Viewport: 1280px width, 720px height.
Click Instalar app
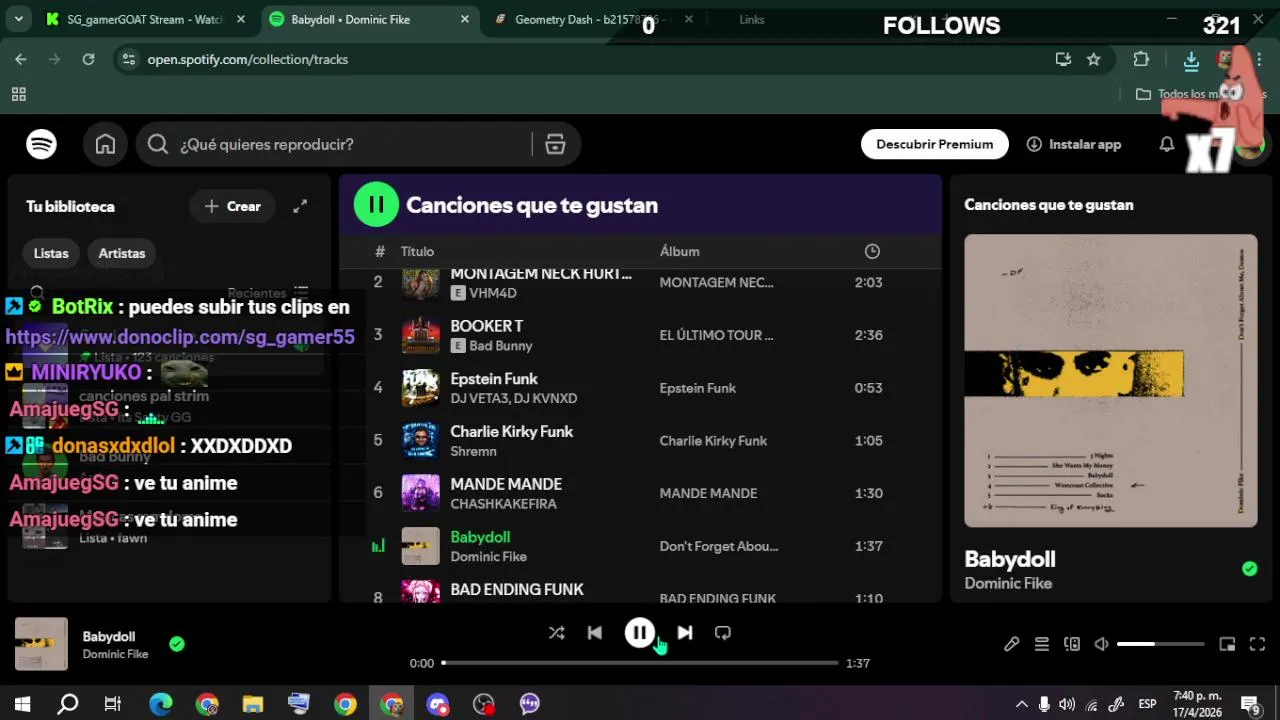1074,144
